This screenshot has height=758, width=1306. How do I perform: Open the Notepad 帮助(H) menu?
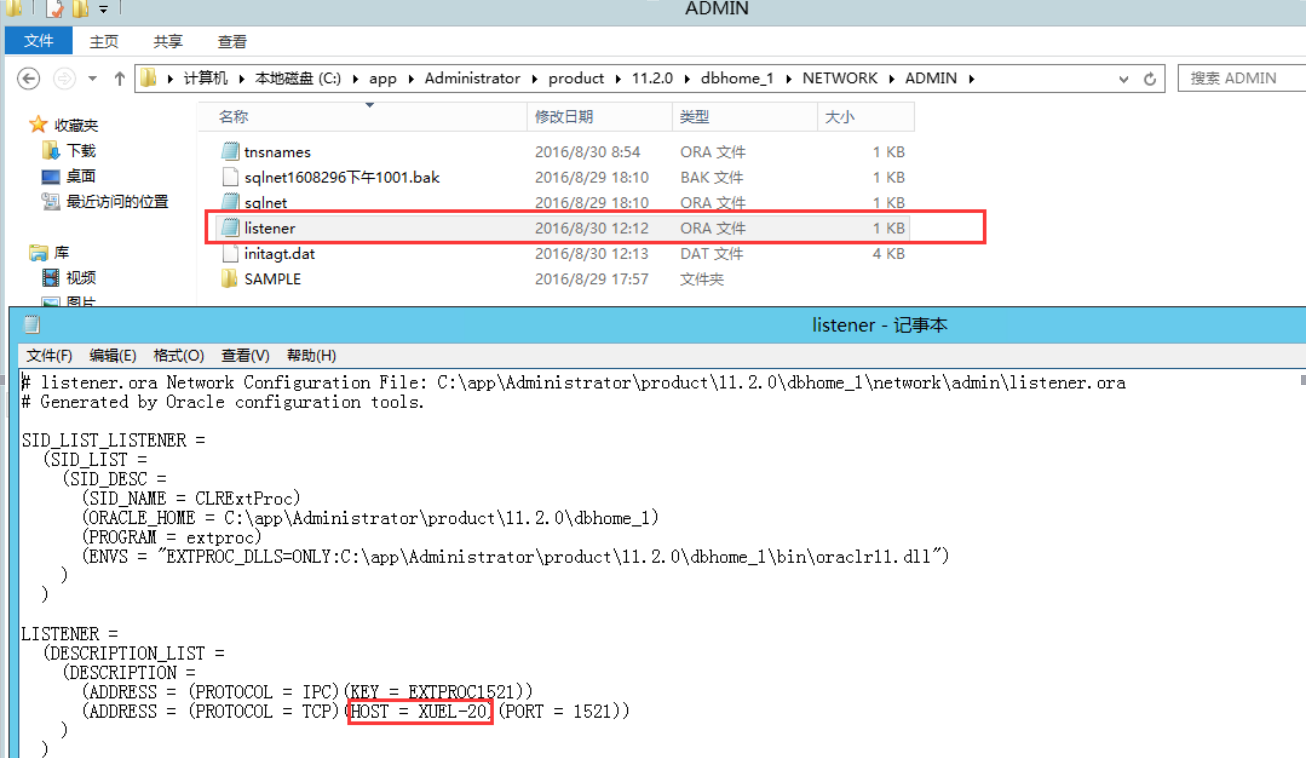point(311,355)
